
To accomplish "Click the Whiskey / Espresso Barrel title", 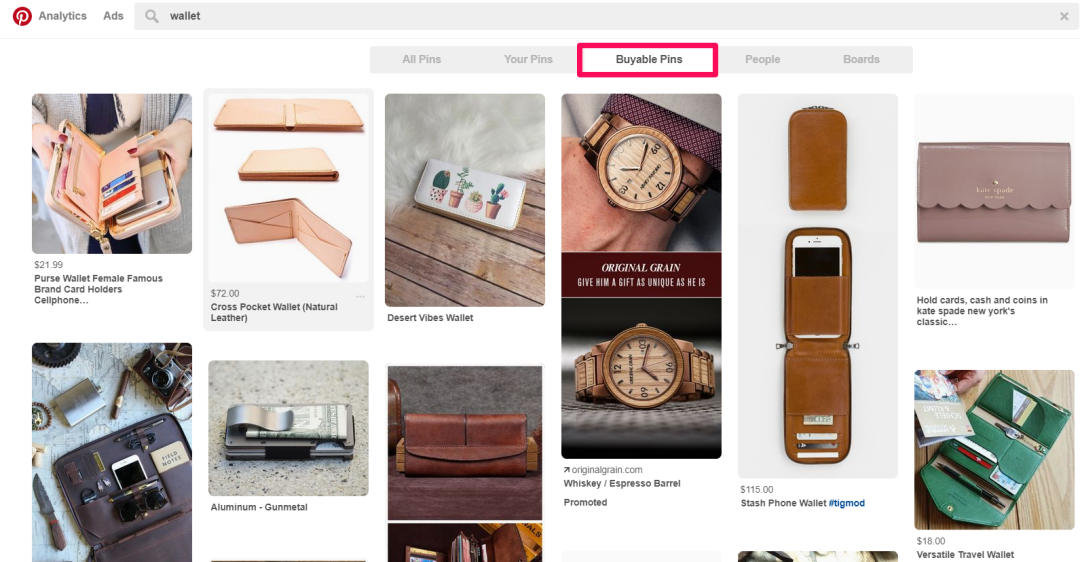I will click(x=622, y=483).
